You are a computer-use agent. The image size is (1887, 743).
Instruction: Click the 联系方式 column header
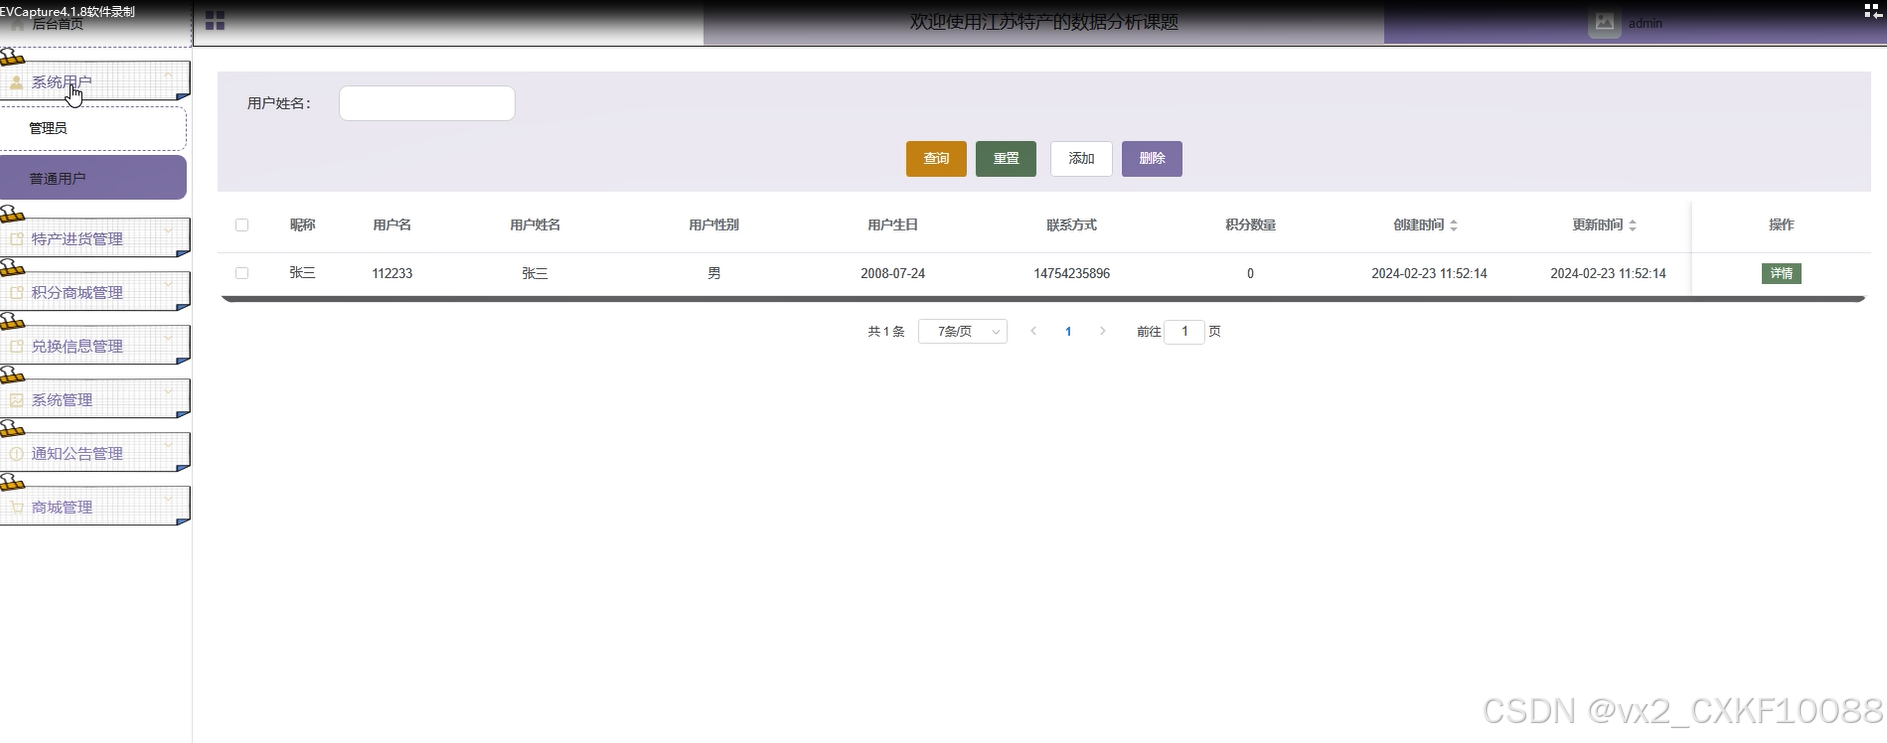pos(1072,225)
